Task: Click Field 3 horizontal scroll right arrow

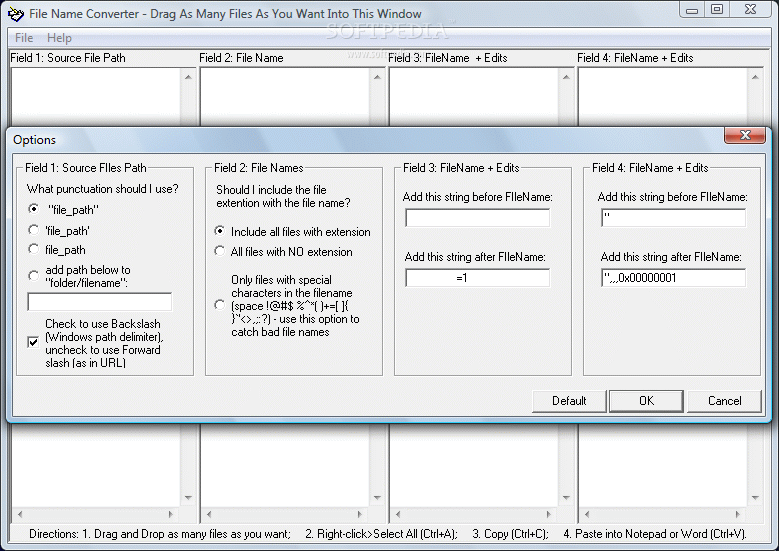Action: (548, 514)
